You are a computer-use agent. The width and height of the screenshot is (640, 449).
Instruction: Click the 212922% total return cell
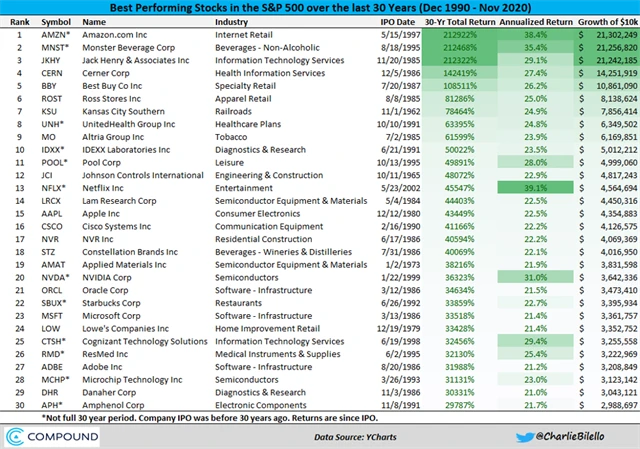pos(460,35)
